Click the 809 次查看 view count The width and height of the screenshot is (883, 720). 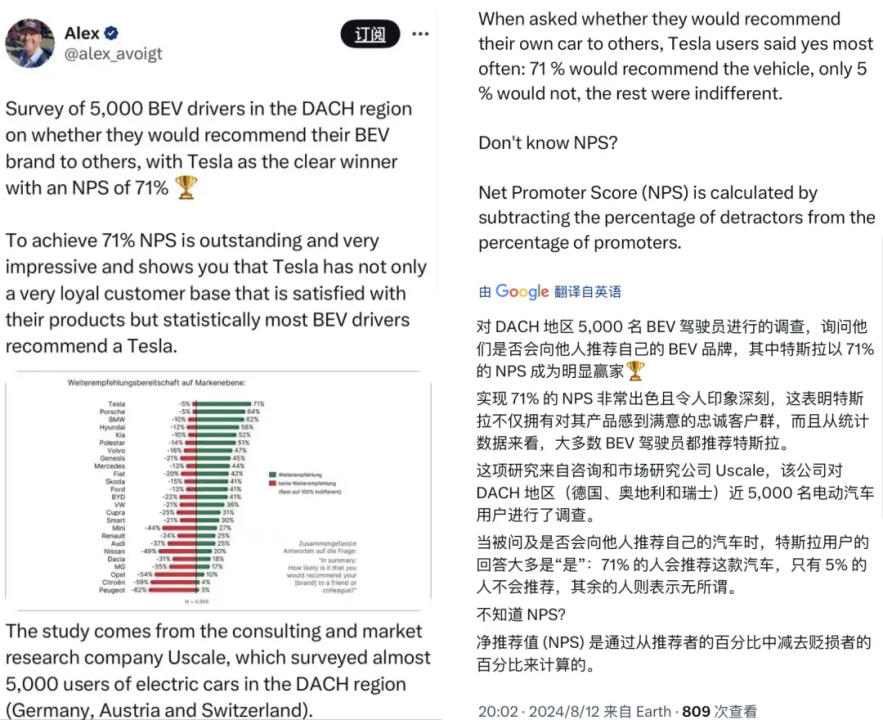719,711
